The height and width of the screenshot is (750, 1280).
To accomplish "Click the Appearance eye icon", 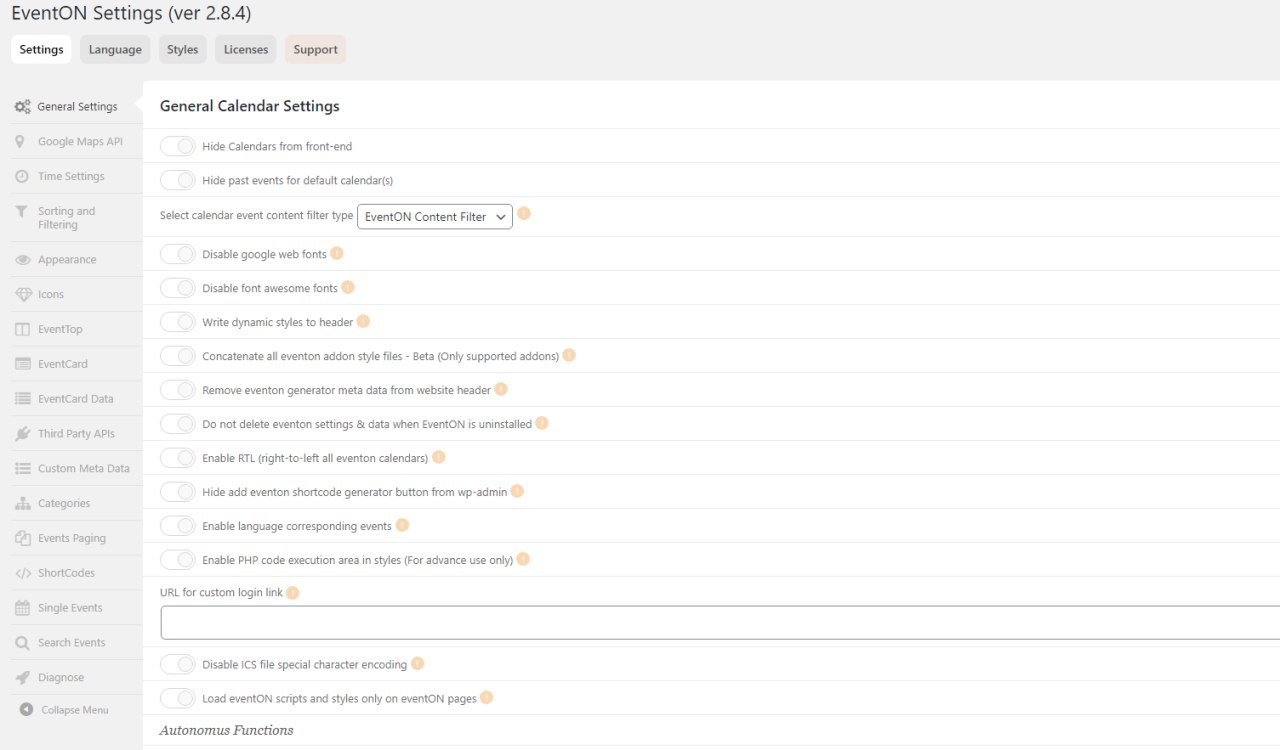I will point(22,260).
